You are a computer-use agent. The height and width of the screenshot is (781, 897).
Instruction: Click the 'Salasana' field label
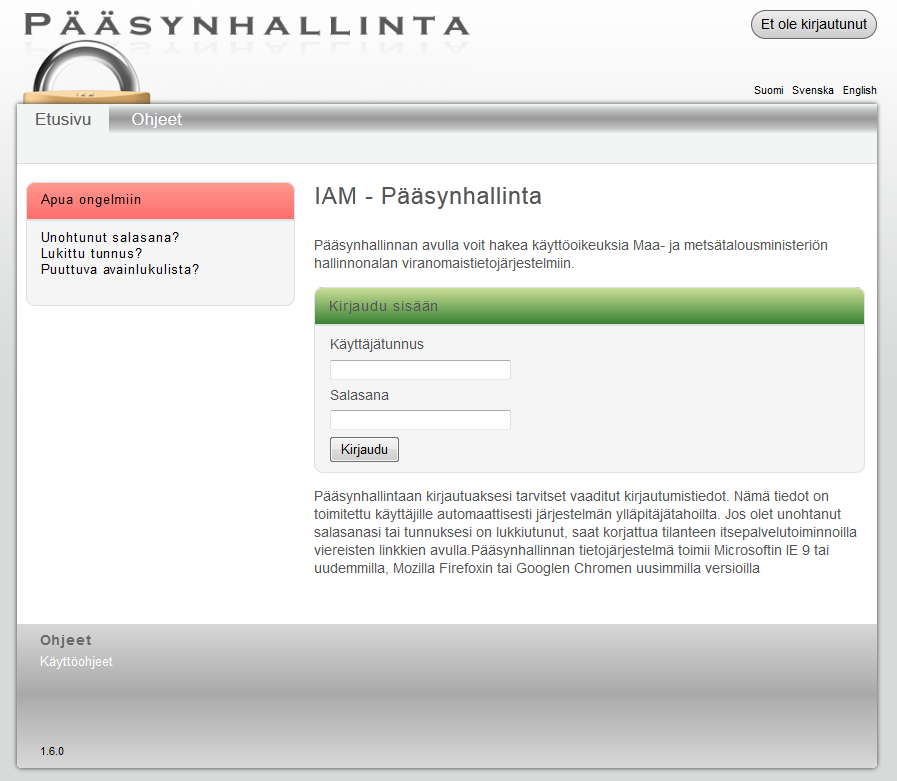tap(359, 395)
